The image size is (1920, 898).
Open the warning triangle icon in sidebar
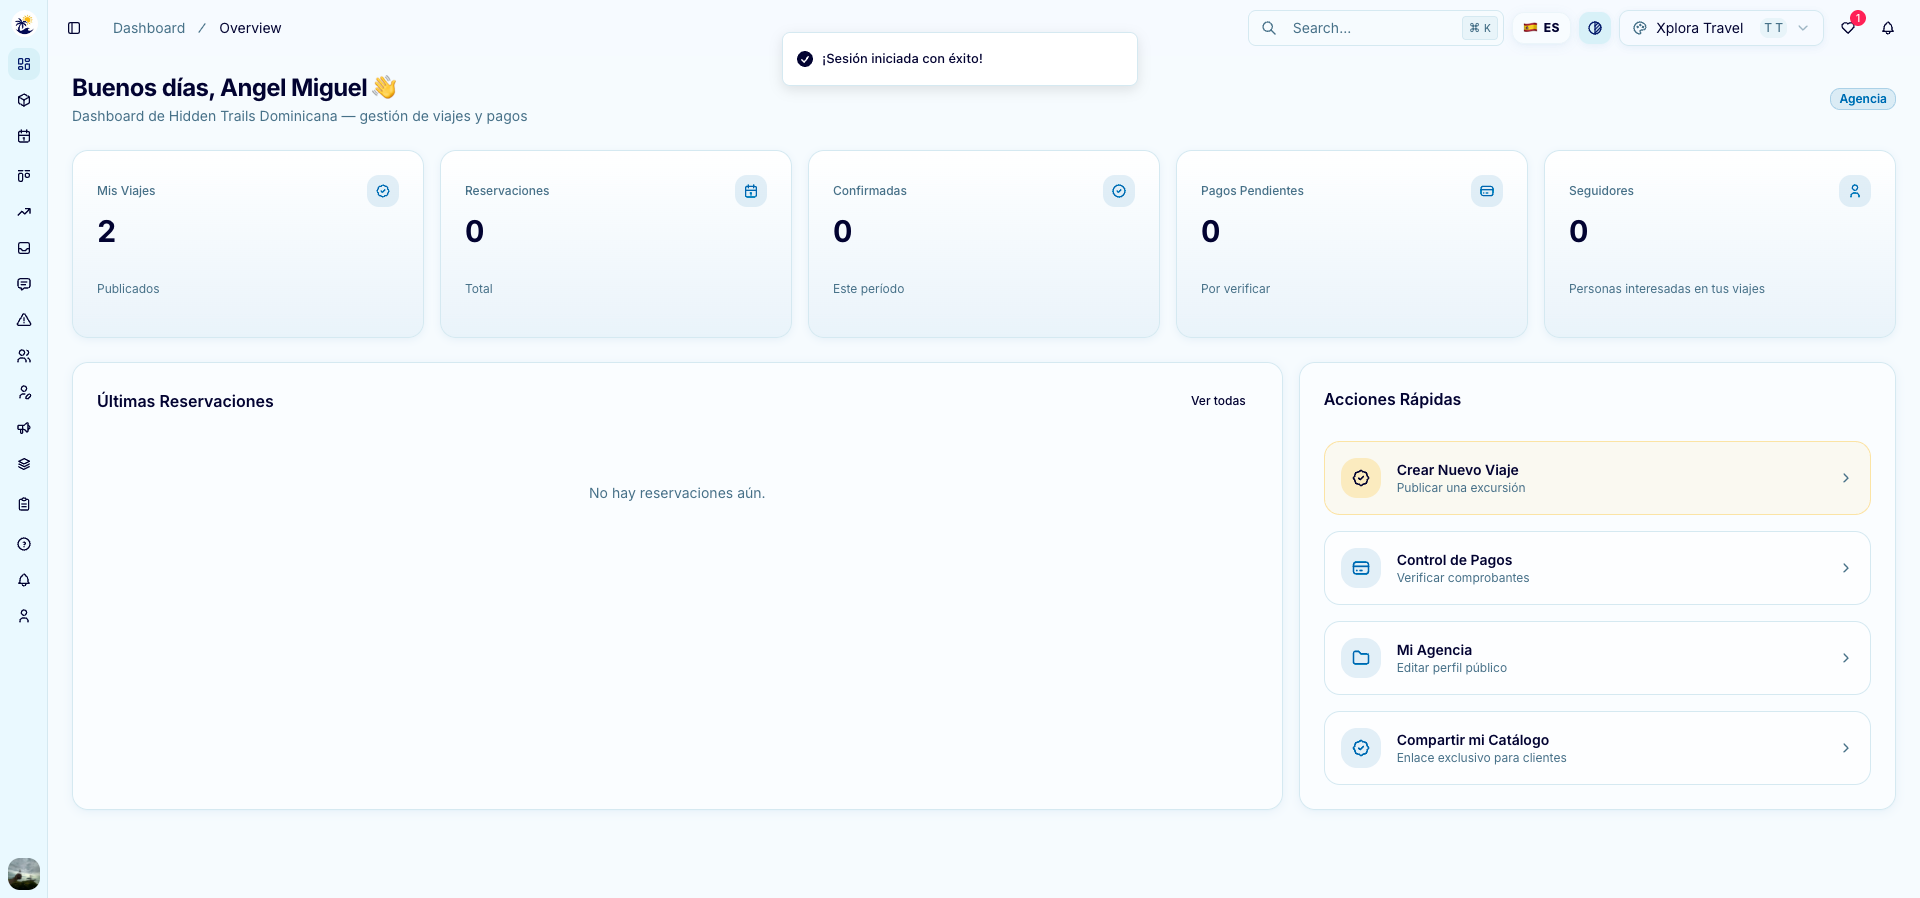(x=24, y=320)
